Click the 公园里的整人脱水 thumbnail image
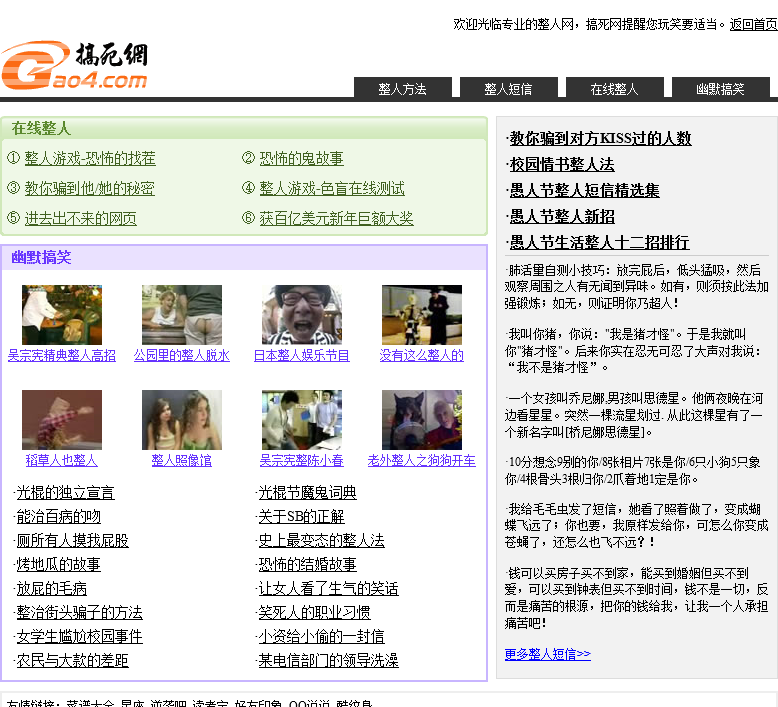The width and height of the screenshot is (778, 707). click(182, 315)
